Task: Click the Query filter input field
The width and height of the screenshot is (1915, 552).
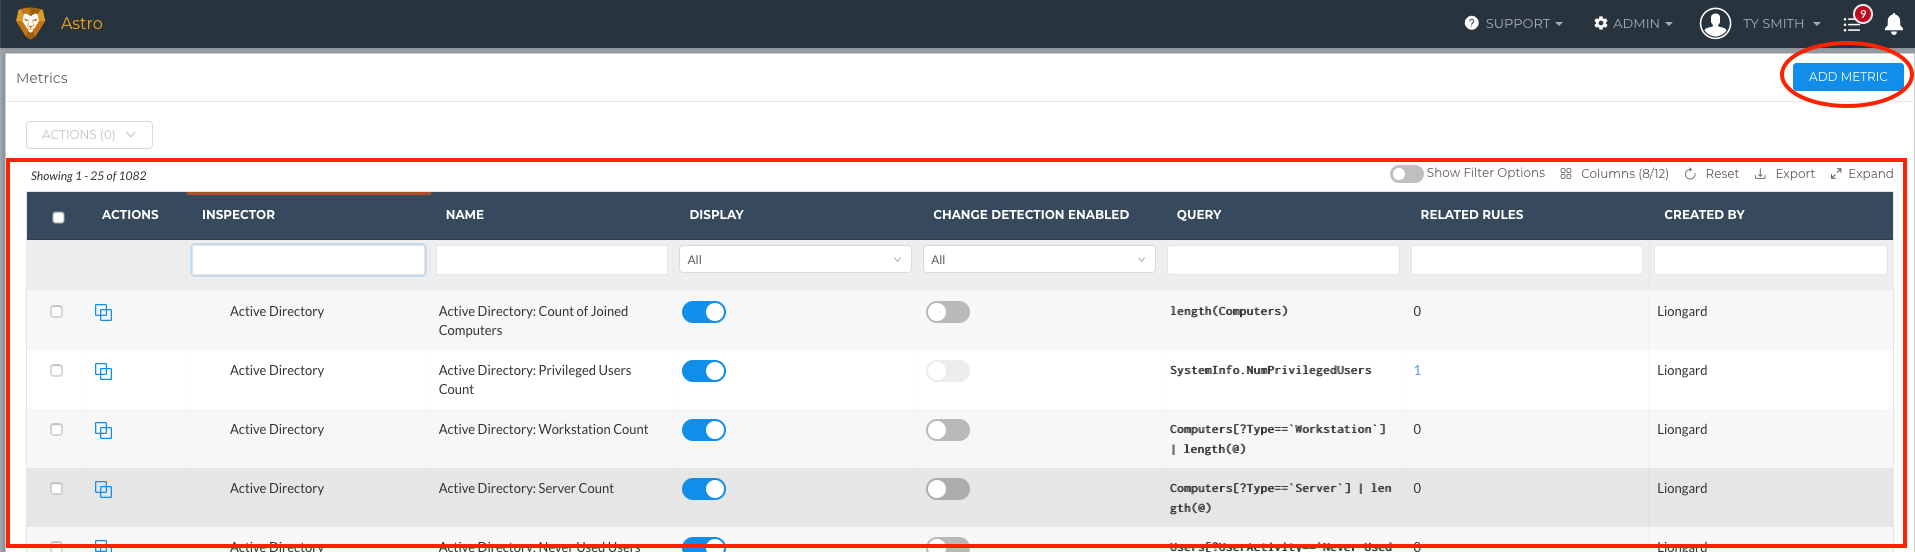Action: point(1283,260)
